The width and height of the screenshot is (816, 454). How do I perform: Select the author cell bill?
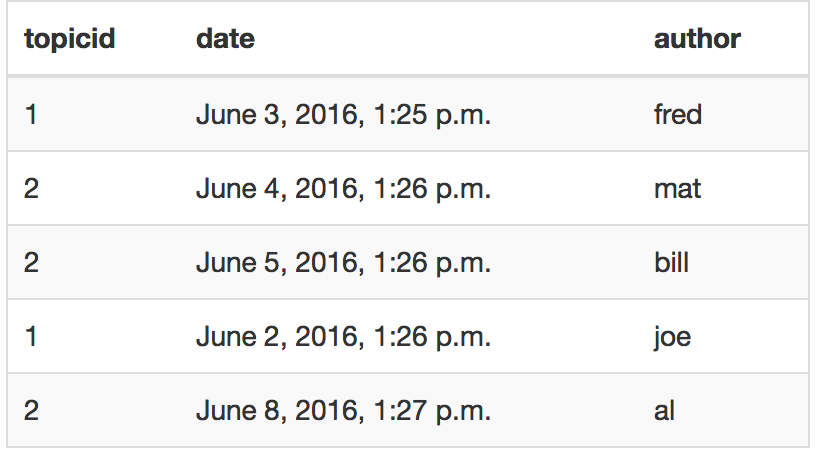click(x=671, y=262)
